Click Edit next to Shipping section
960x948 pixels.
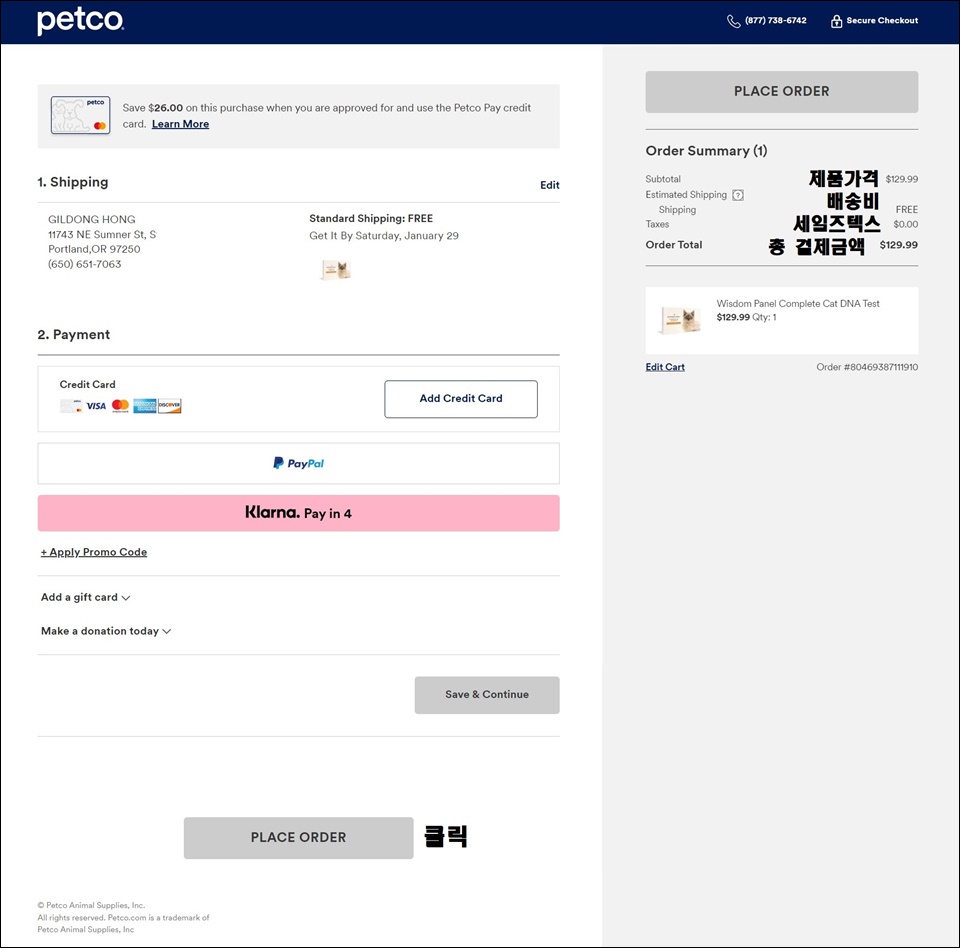pos(549,185)
